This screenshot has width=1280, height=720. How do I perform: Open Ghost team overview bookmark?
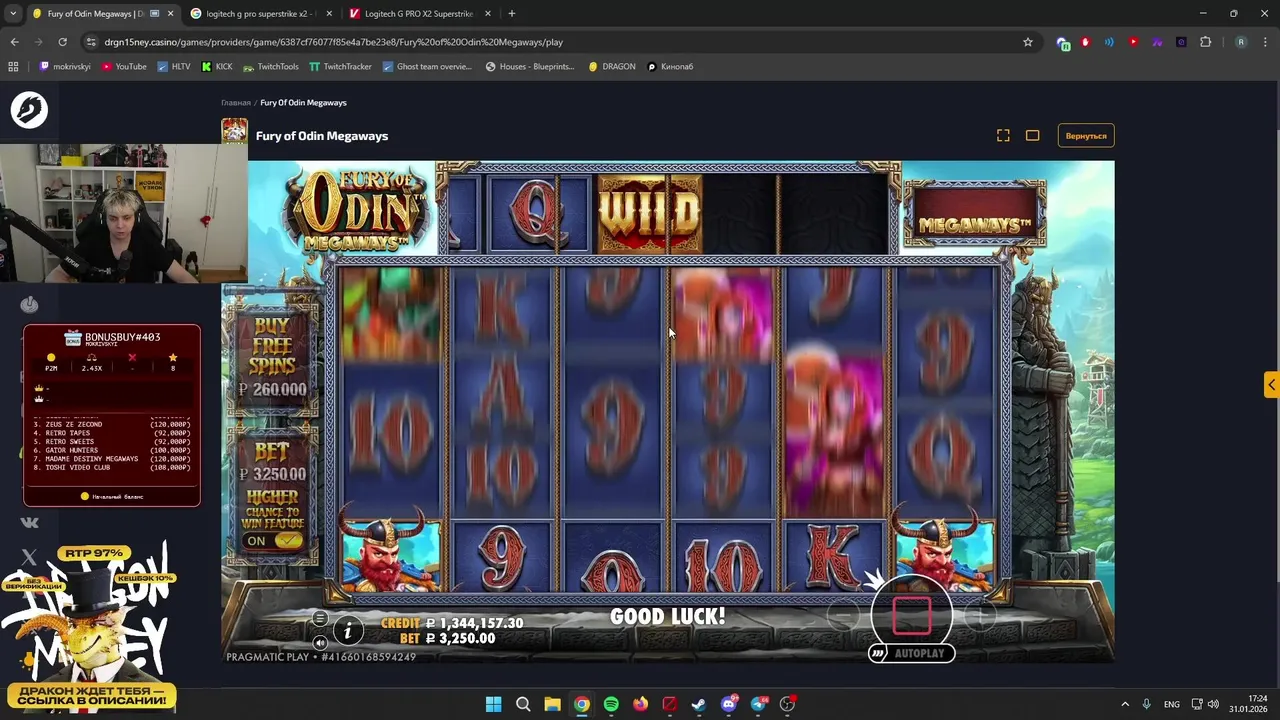[x=427, y=67]
